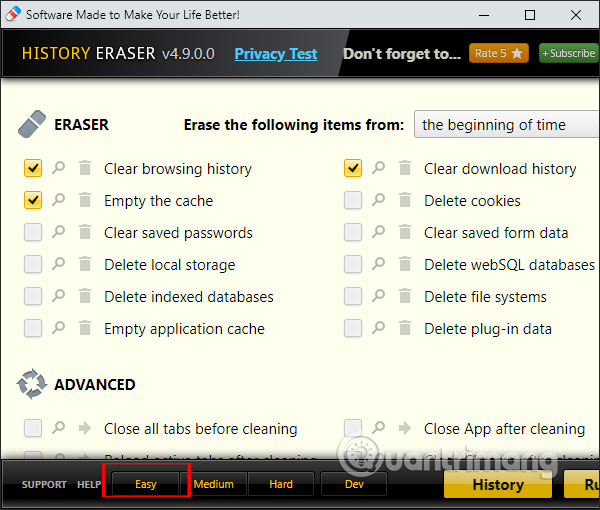600x510 pixels.
Task: Click the eraser app icon in title bar
Action: pyautogui.click(x=13, y=14)
